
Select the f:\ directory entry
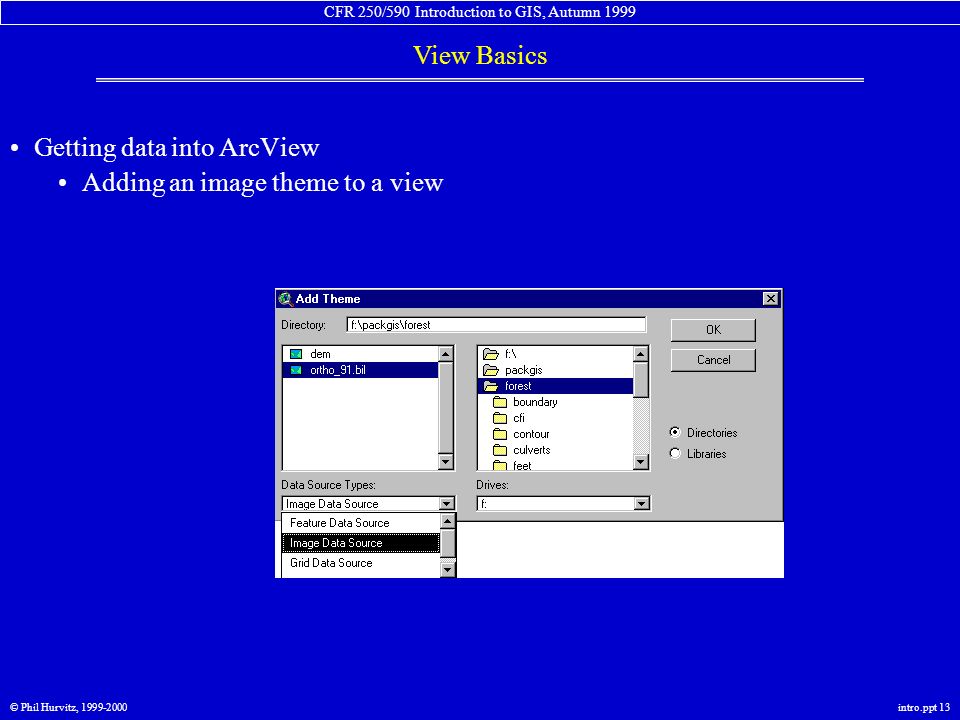[x=511, y=354]
